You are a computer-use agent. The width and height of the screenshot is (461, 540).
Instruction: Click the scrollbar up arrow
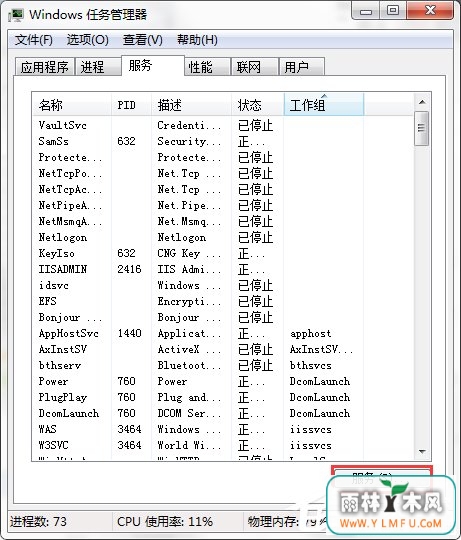422,102
